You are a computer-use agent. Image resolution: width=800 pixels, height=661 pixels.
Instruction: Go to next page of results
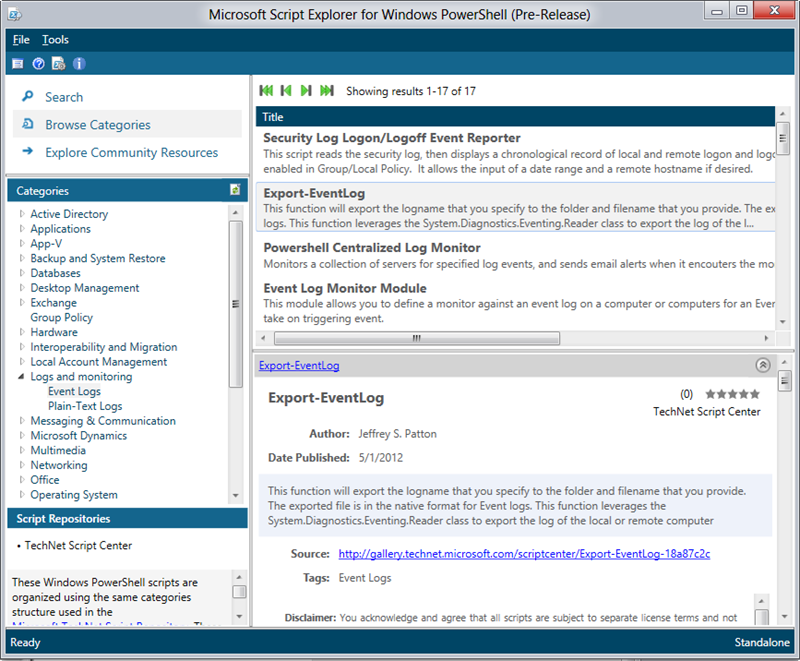tap(306, 91)
